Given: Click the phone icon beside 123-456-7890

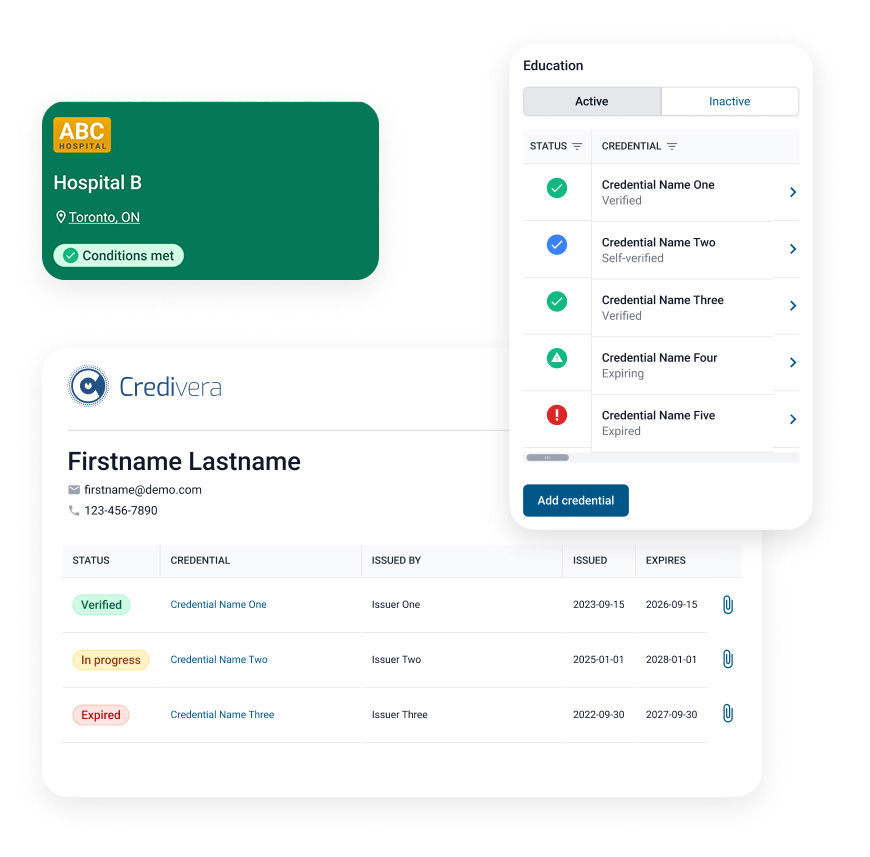Looking at the screenshot, I should pyautogui.click(x=73, y=510).
